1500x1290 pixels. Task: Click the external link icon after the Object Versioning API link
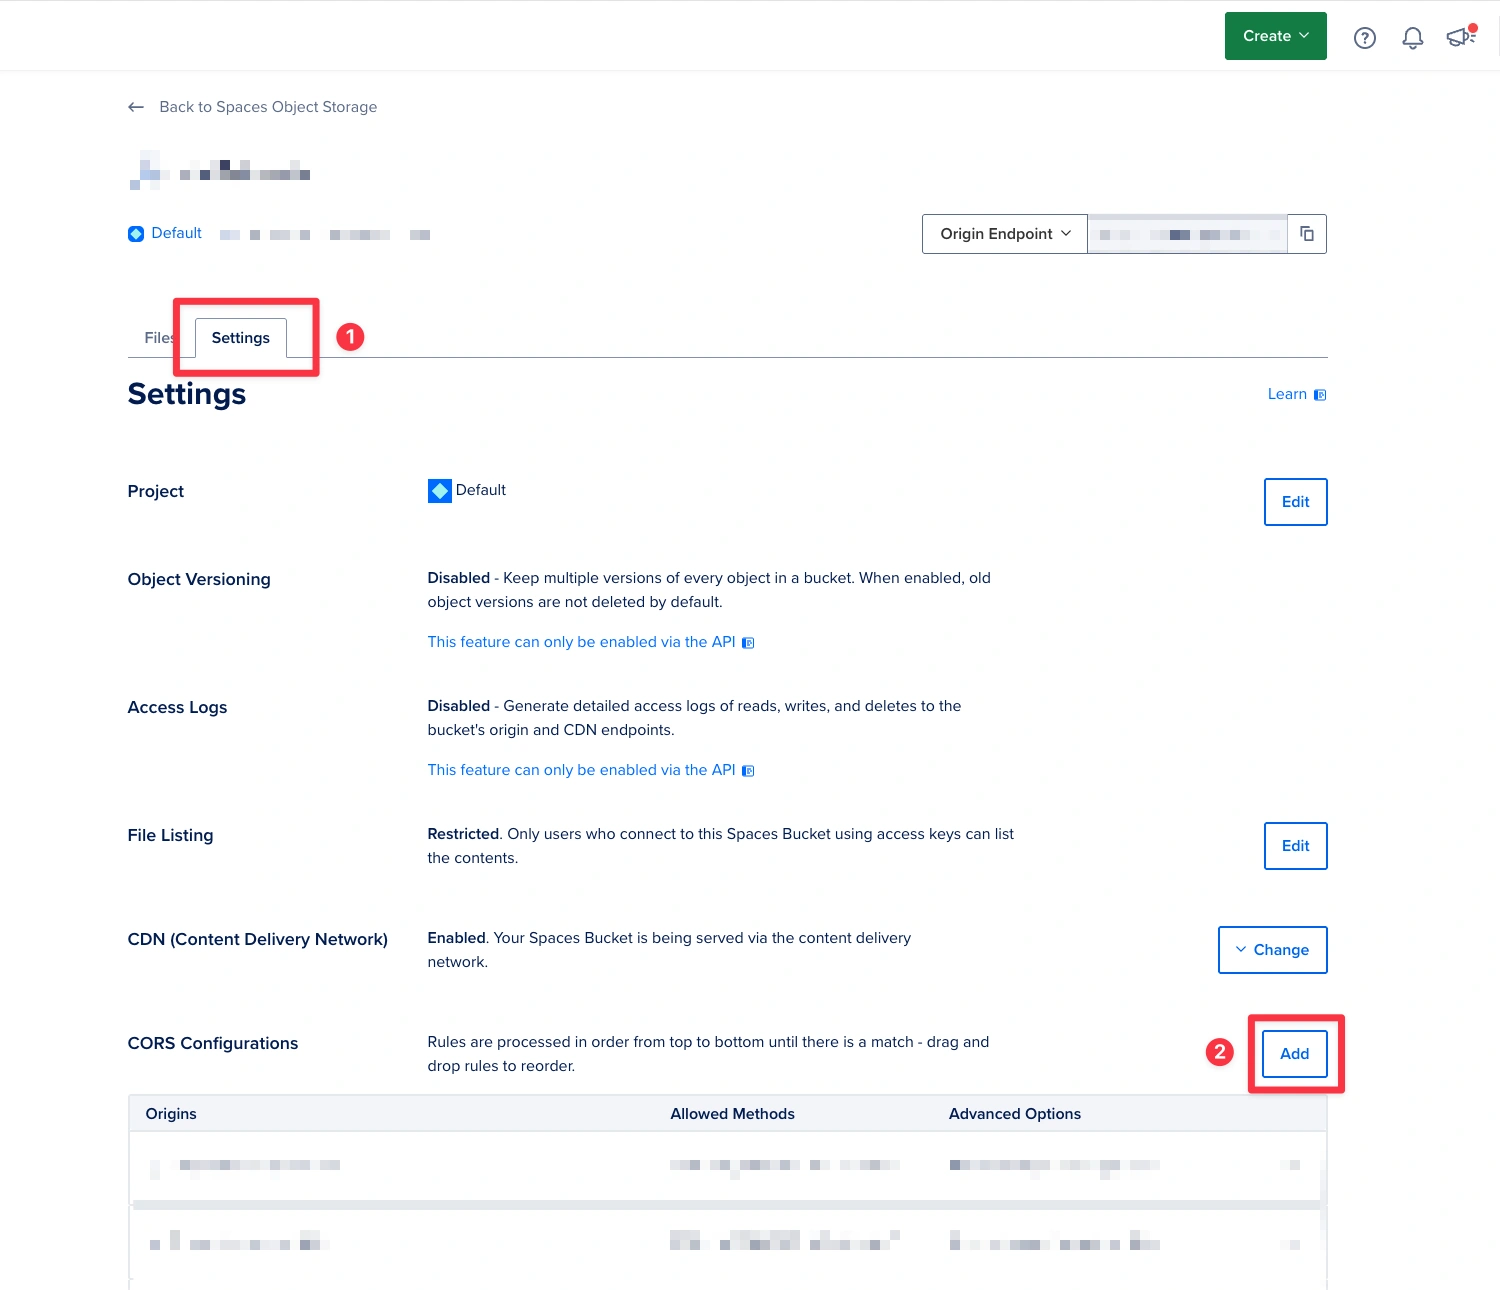[747, 642]
